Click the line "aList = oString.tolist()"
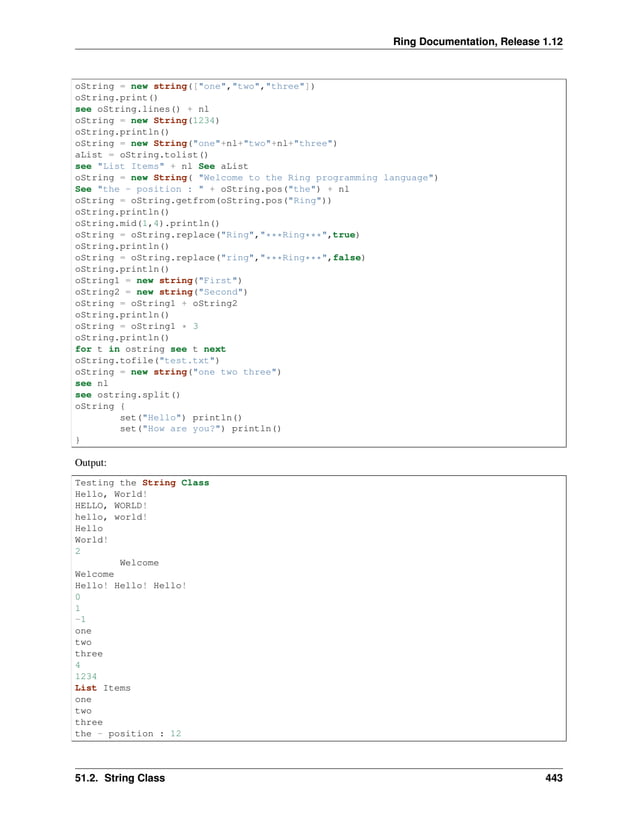Image resolution: width=638 pixels, height=825 pixels. (x=141, y=155)
